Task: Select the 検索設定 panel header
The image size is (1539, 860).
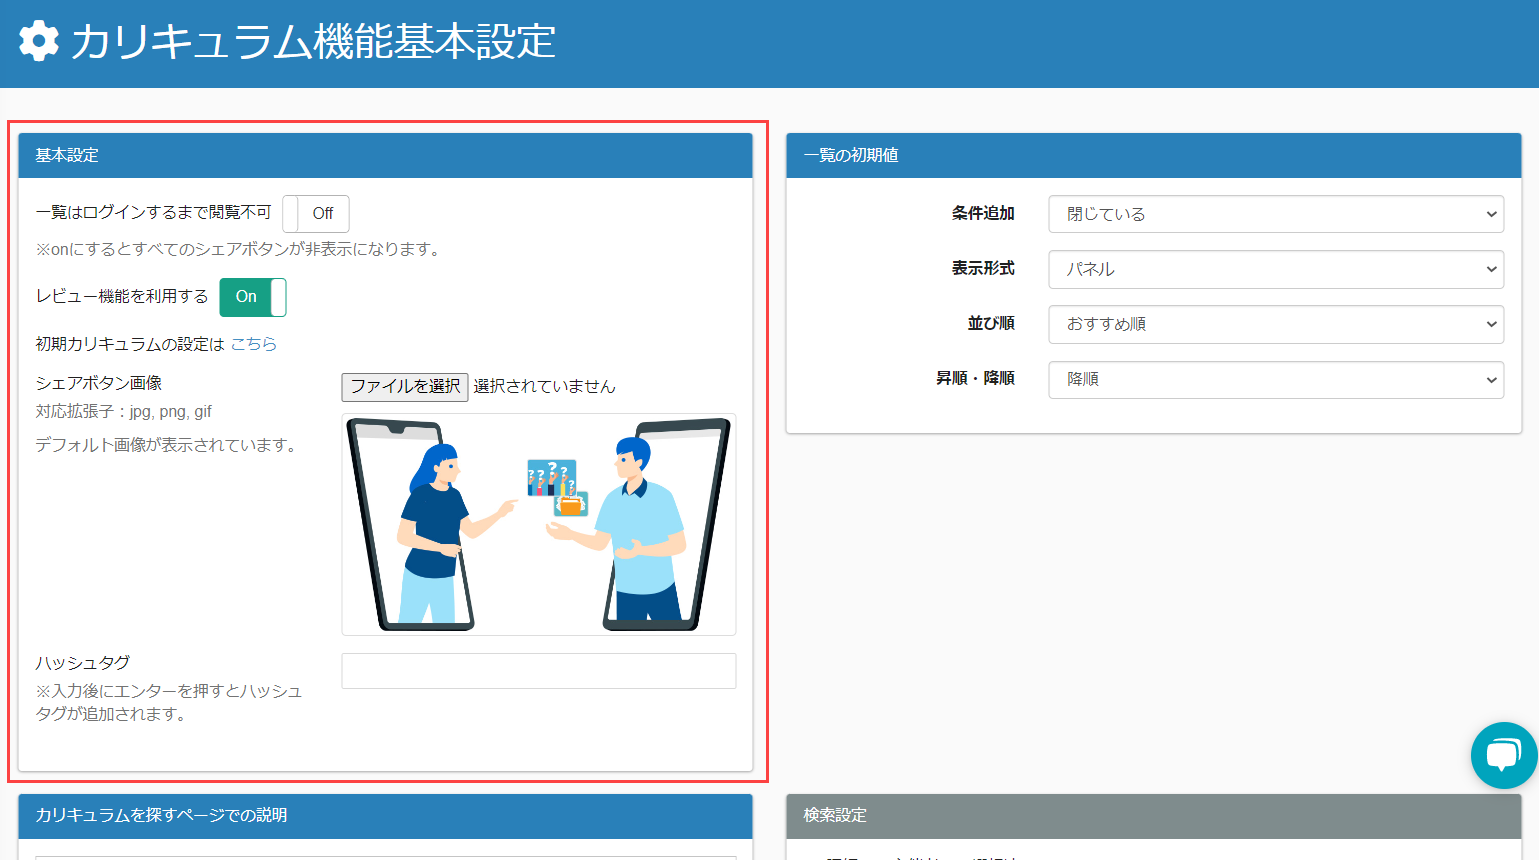Action: pos(1153,815)
